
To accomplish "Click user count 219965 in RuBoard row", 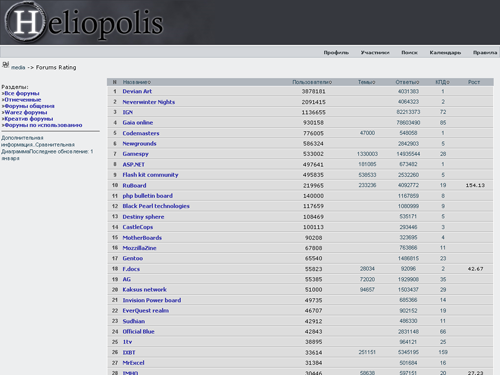I will [x=314, y=186].
